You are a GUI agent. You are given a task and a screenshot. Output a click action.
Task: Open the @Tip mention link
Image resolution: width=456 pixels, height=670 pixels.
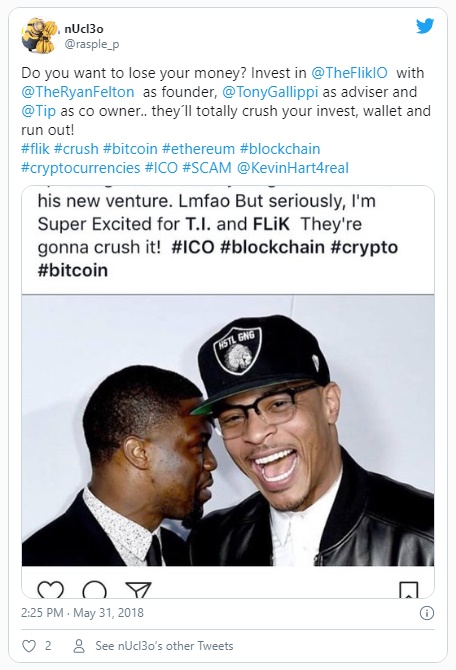pos(38,111)
